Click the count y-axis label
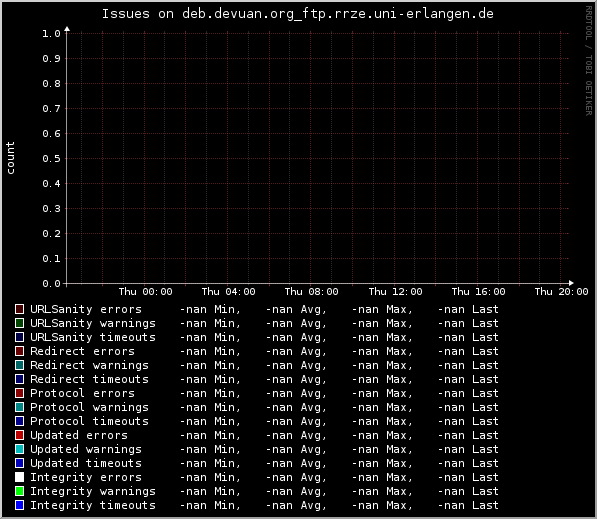Image resolution: width=597 pixels, height=519 pixels. (10, 158)
